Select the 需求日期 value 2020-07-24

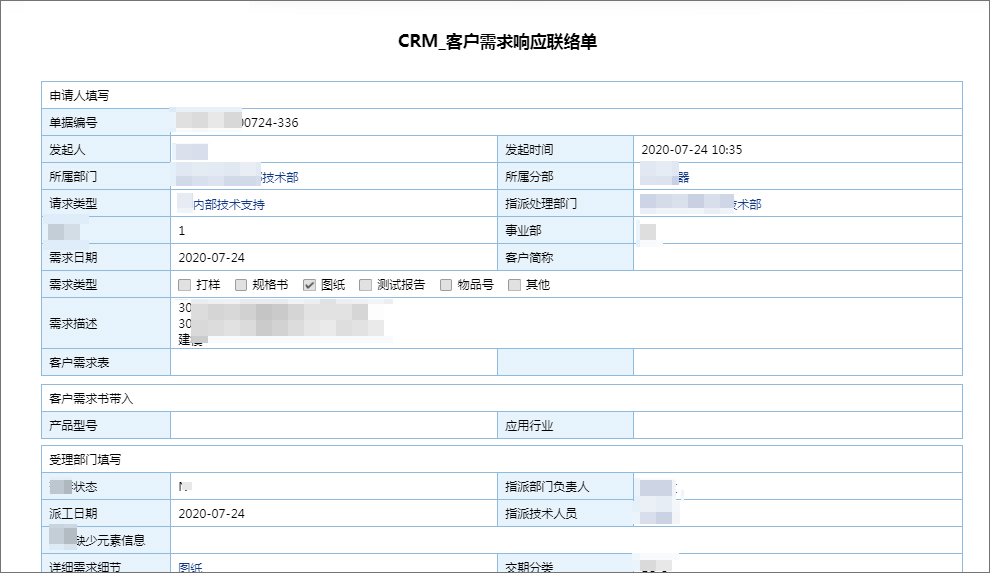[212, 257]
